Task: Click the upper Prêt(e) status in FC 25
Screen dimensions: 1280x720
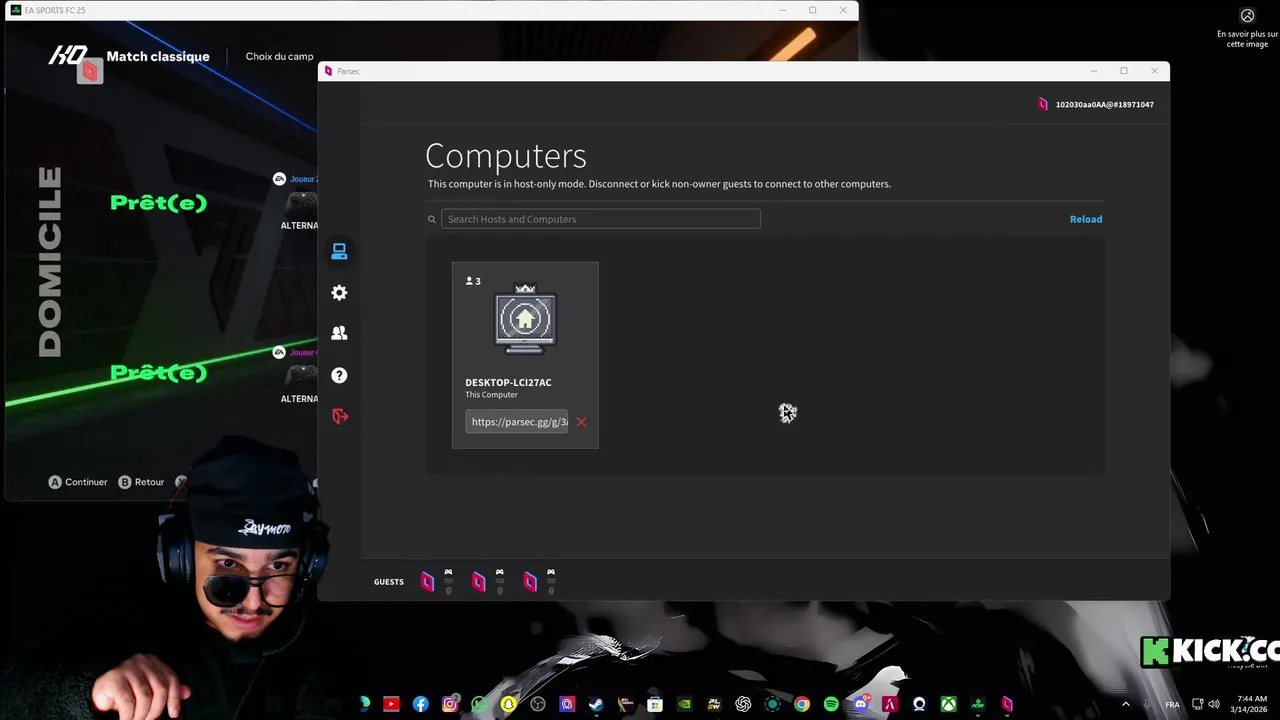Action: click(158, 203)
